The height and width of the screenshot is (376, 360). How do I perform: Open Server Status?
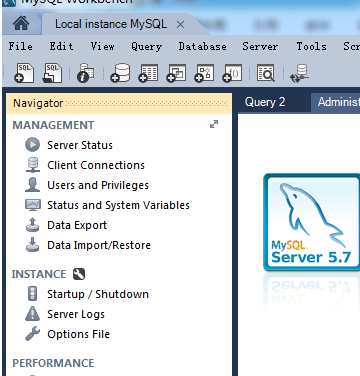click(80, 145)
